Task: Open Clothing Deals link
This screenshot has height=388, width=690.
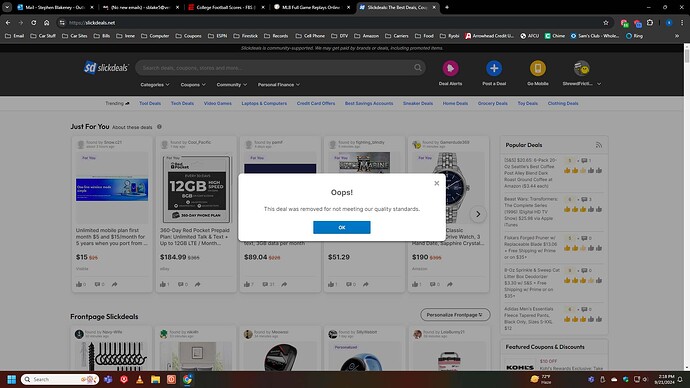Action: coord(563,103)
